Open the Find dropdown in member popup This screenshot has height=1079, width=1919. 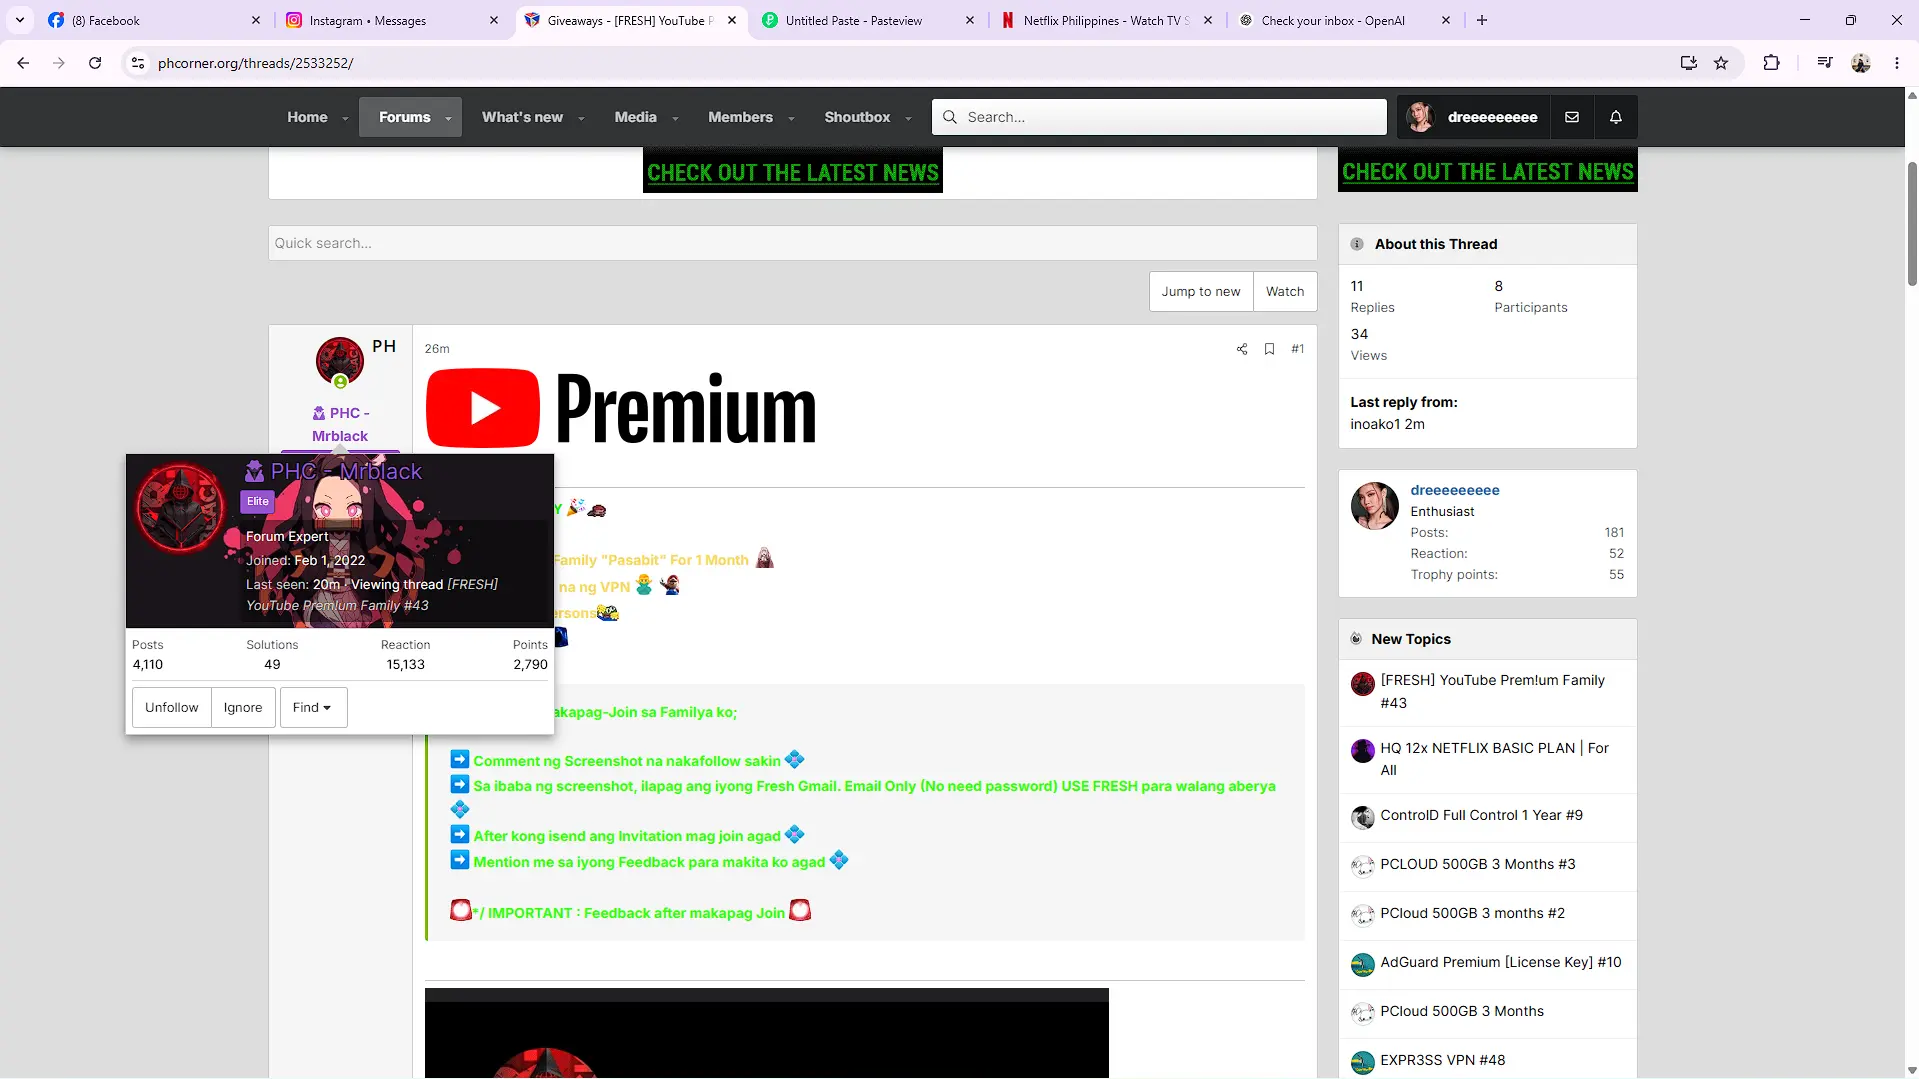(313, 707)
